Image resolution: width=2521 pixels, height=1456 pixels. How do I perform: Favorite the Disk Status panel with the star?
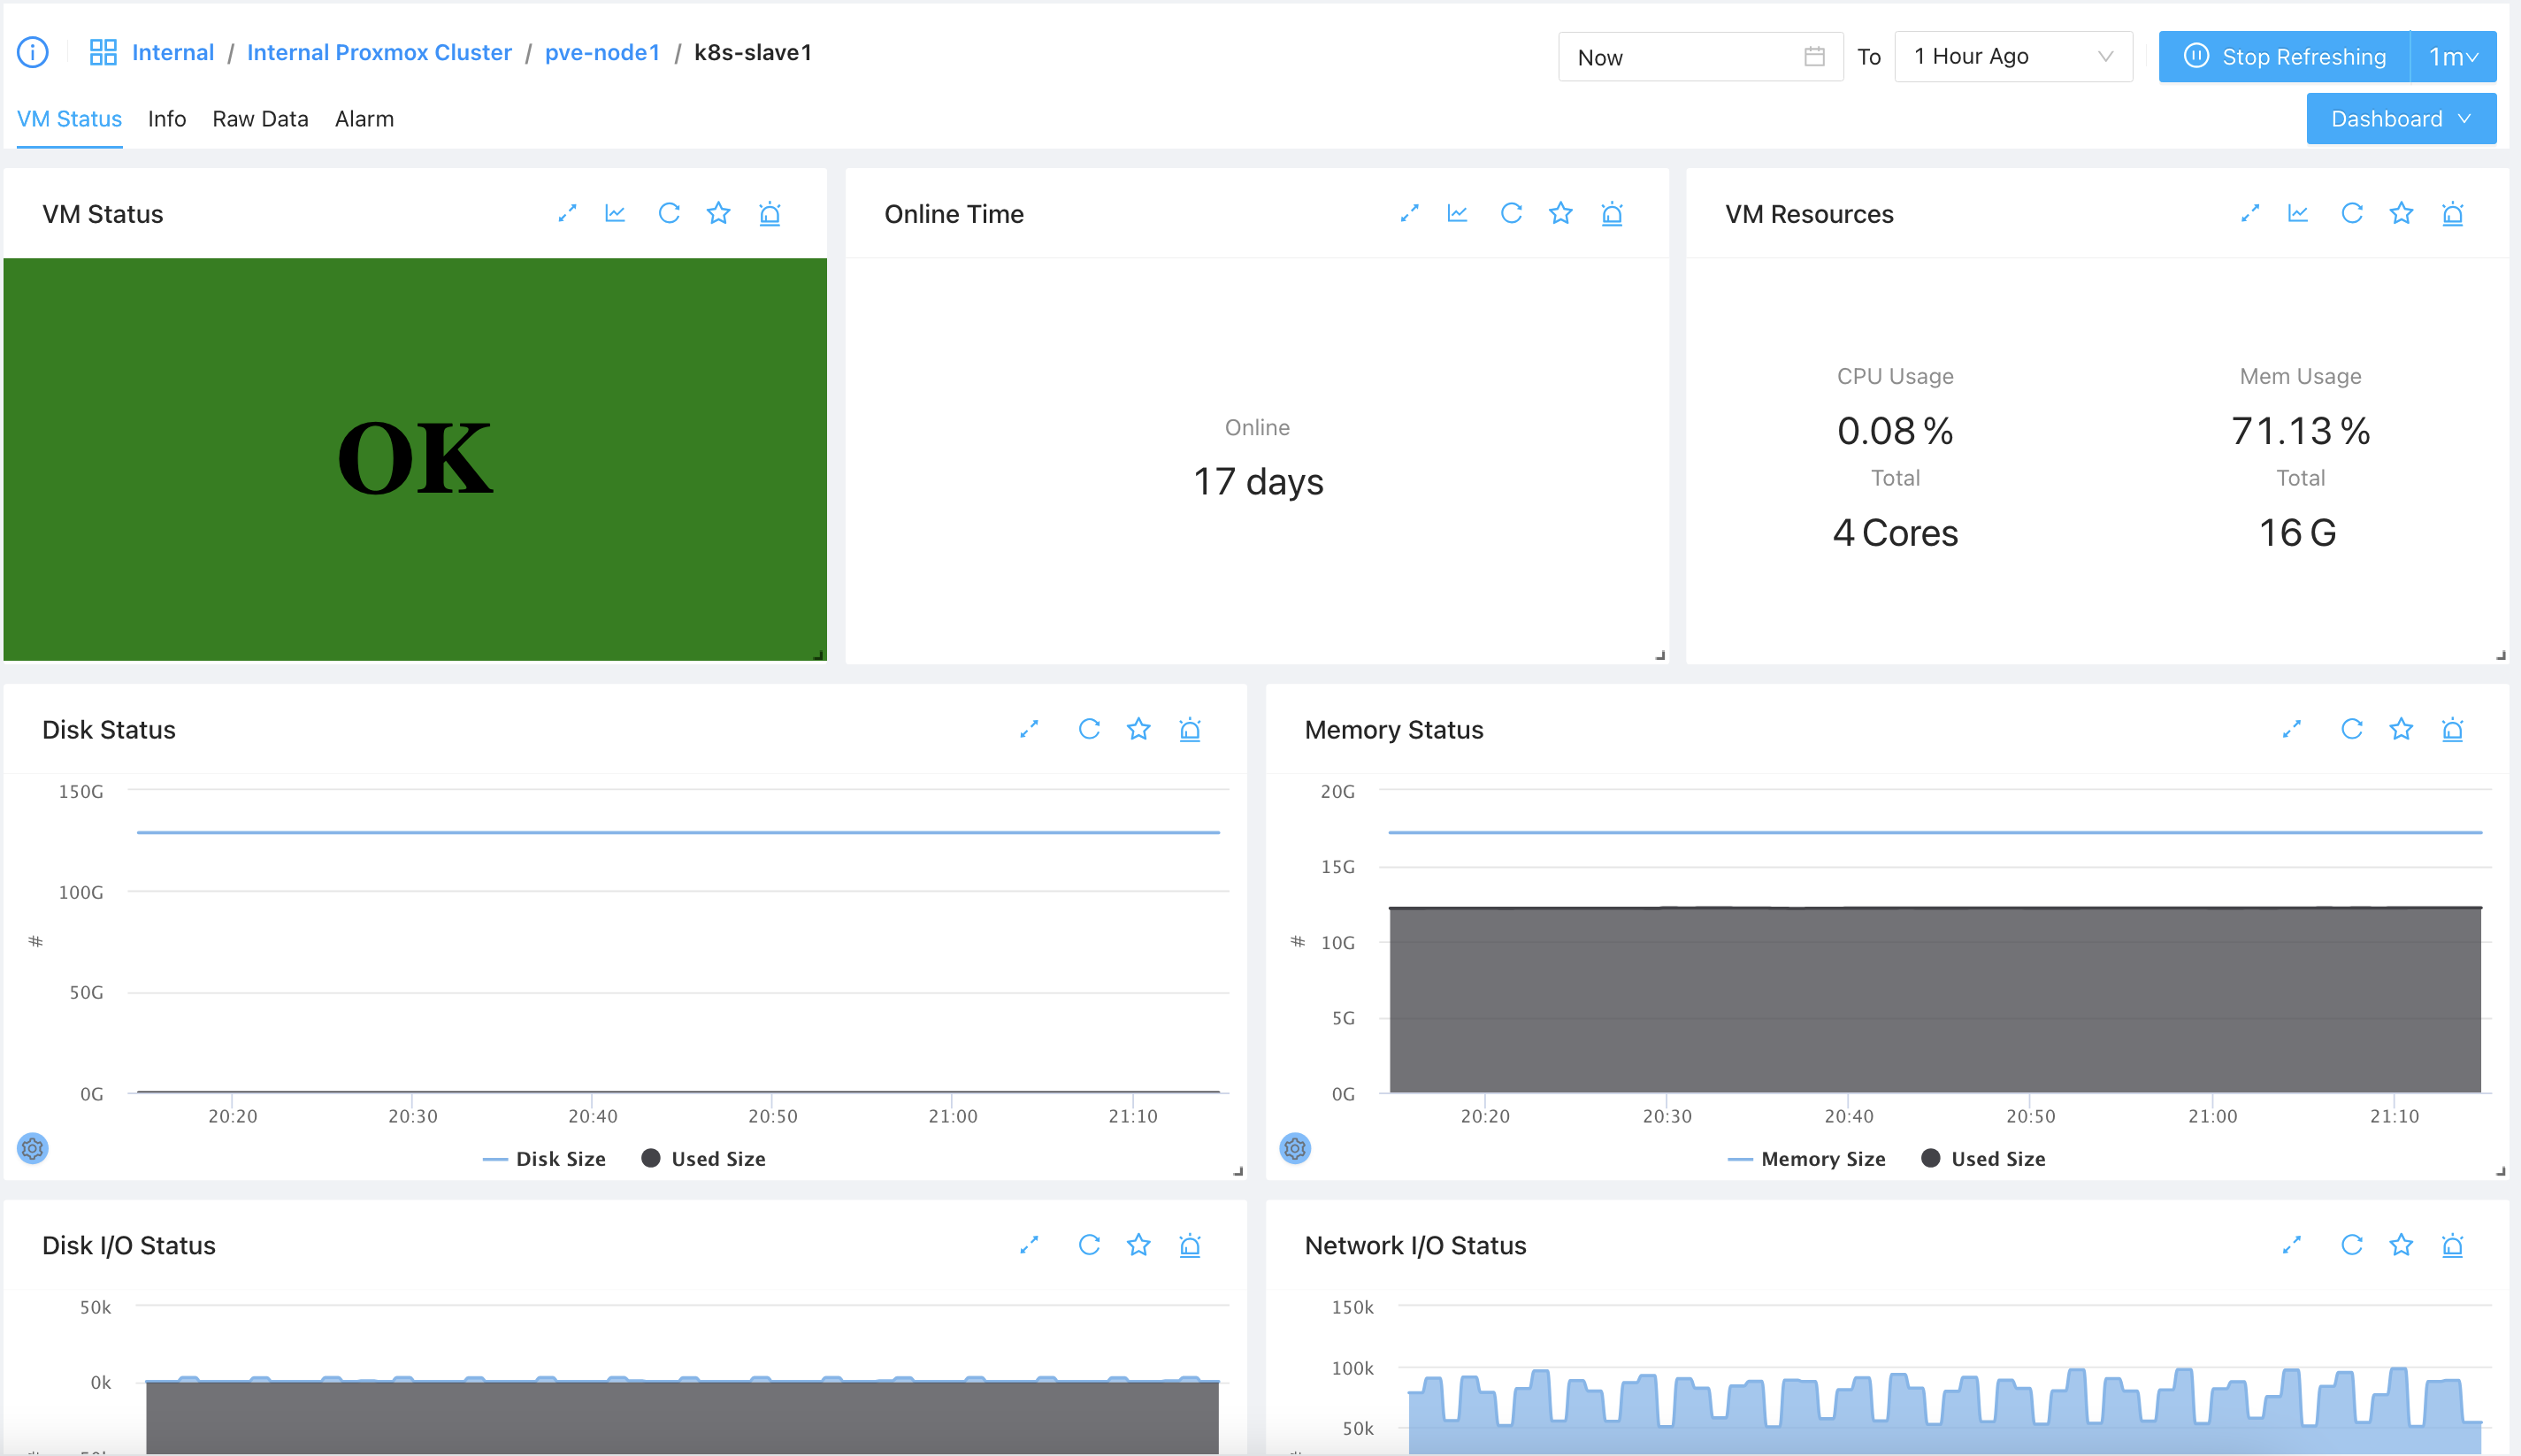point(1138,729)
